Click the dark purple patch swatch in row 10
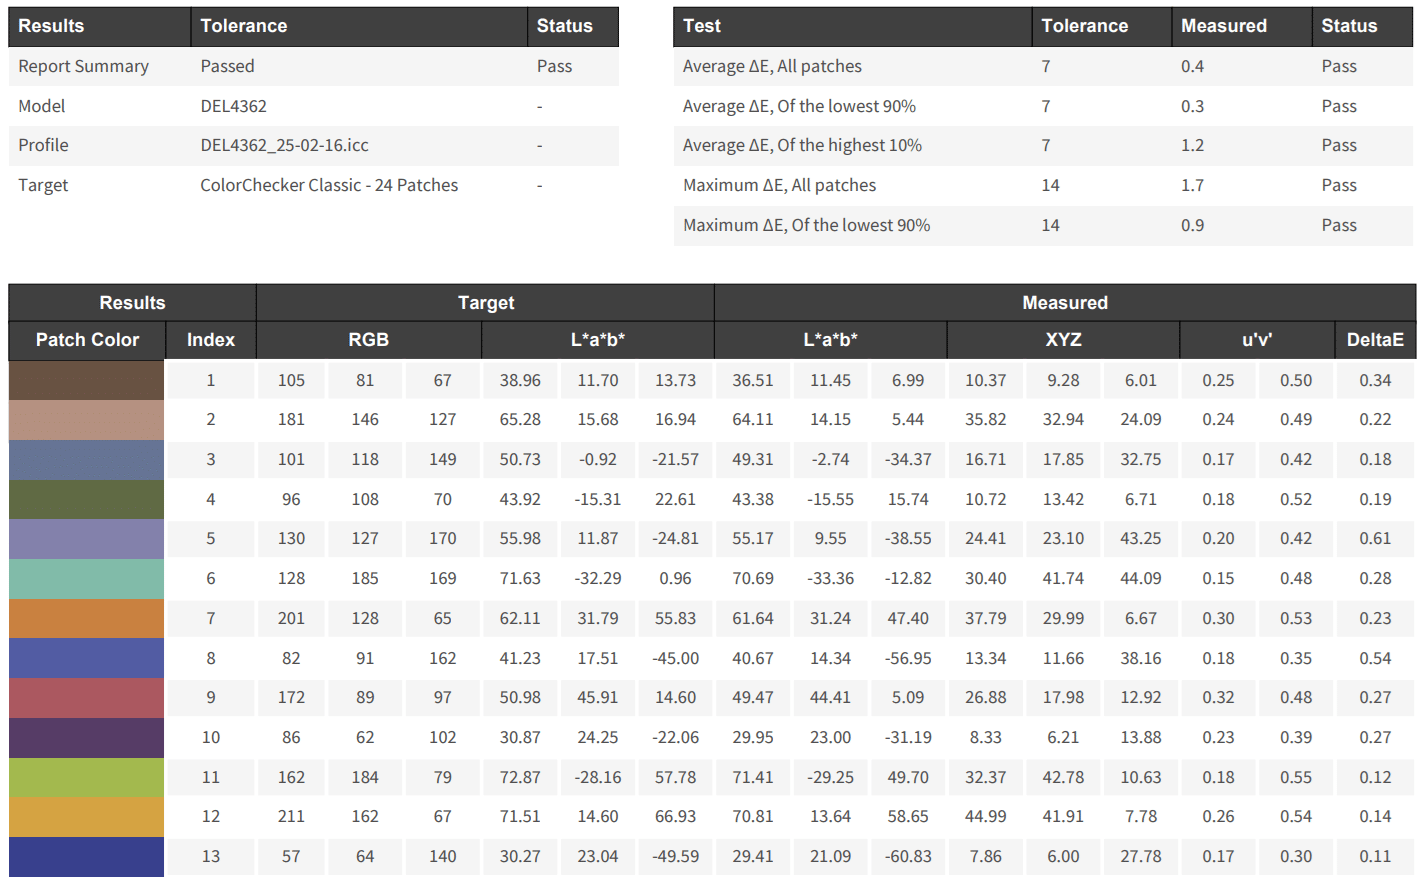The height and width of the screenshot is (879, 1417). (x=86, y=738)
